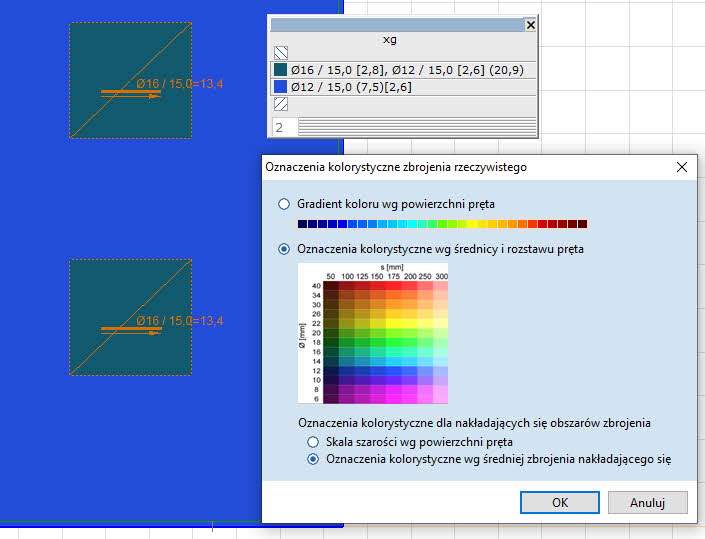Close the xg legend panel
The image size is (705, 539).
pos(530,25)
